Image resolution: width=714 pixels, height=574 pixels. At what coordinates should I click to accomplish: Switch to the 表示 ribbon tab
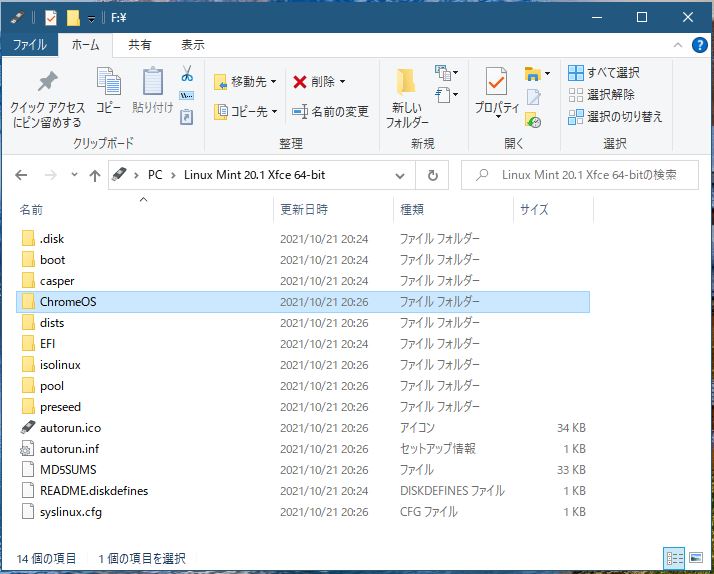pos(192,45)
